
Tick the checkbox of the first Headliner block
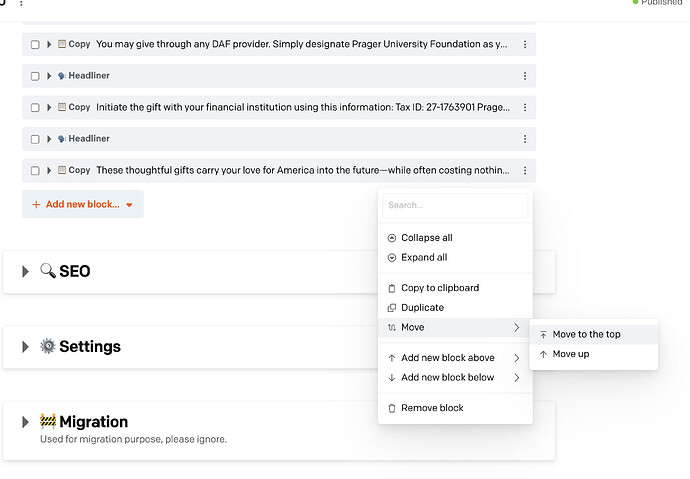35,76
